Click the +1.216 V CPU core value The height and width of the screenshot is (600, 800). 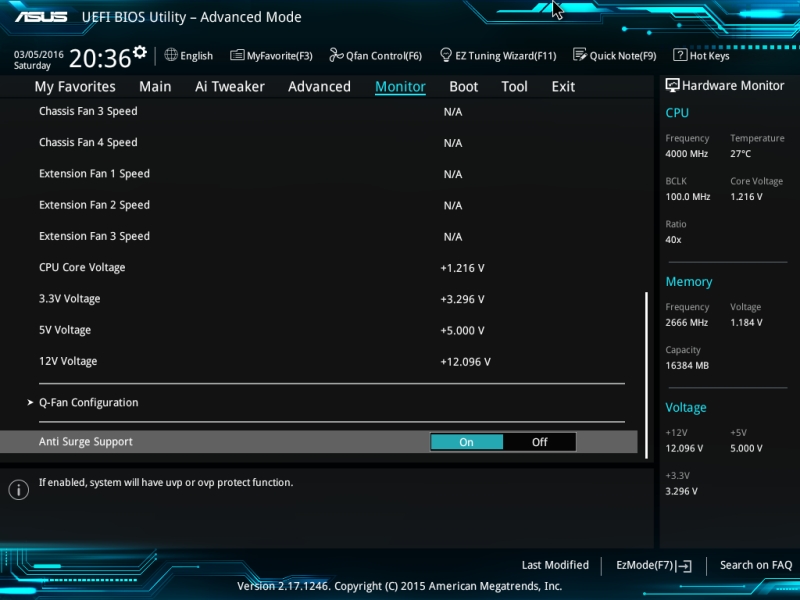pyautogui.click(x=462, y=268)
